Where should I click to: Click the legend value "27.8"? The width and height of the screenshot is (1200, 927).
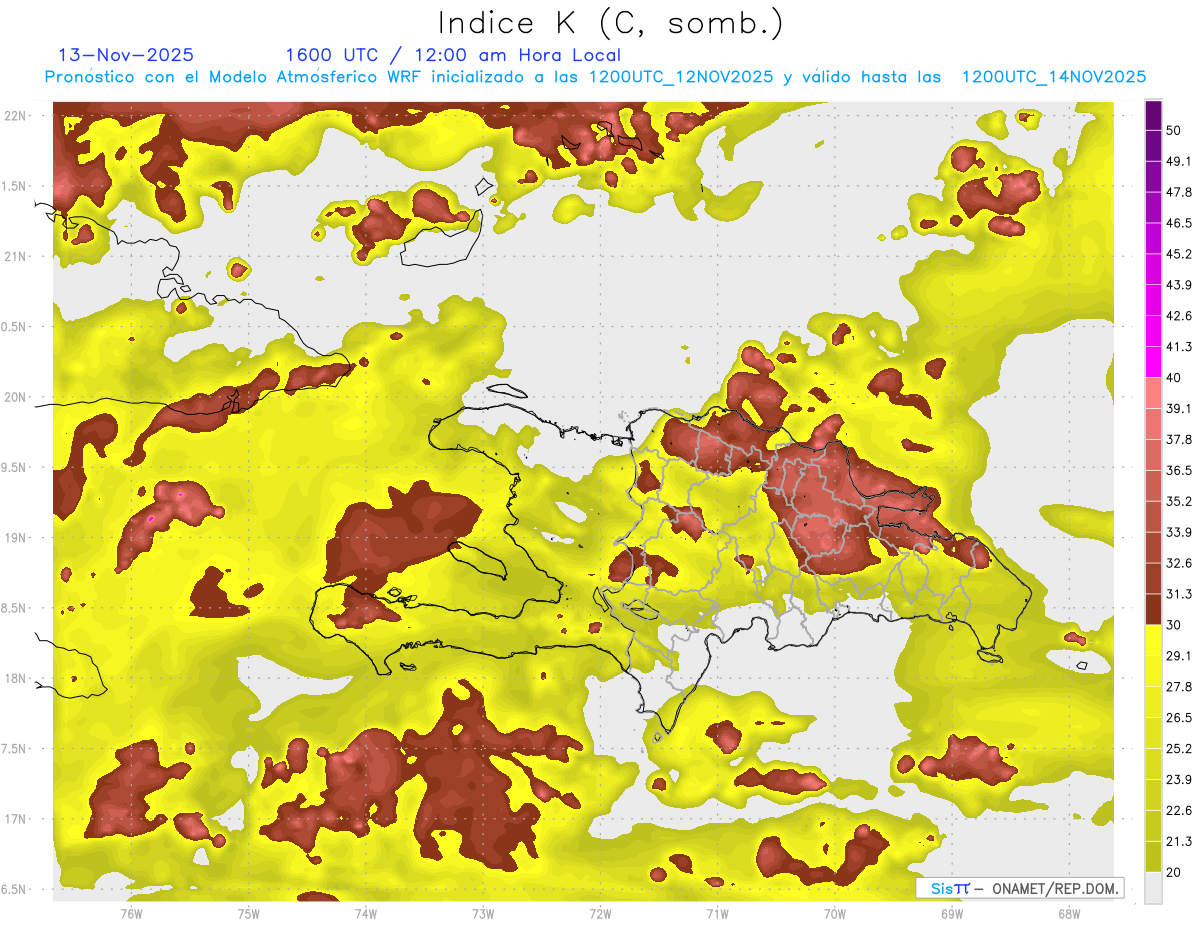[1178, 687]
